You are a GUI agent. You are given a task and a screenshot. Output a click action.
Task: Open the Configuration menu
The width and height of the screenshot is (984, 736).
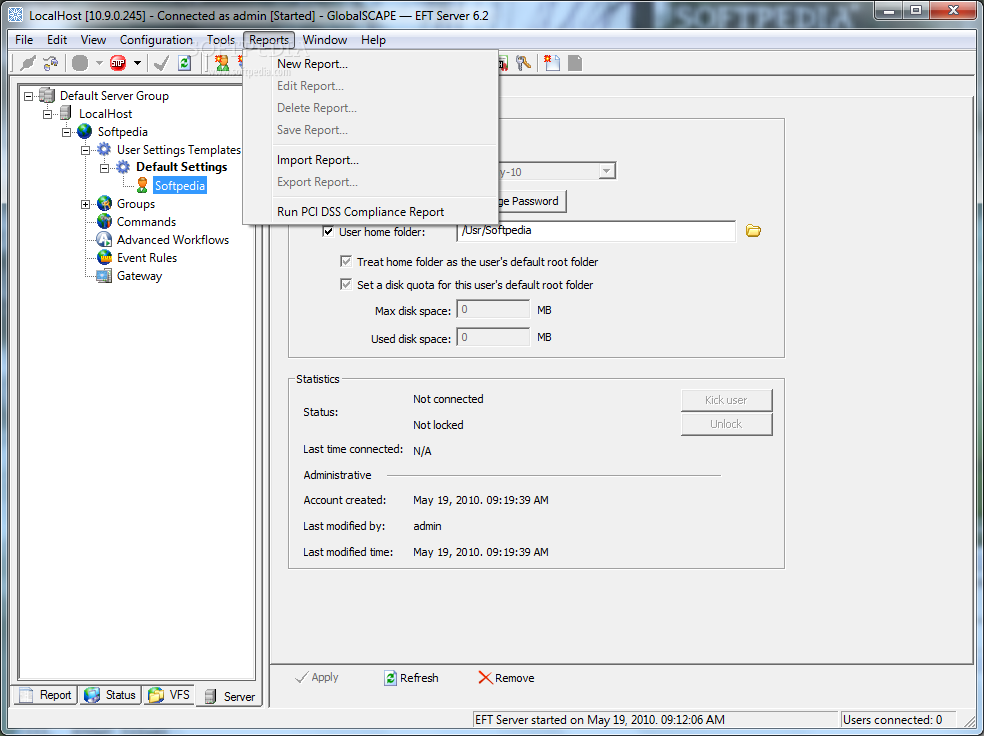click(x=156, y=40)
